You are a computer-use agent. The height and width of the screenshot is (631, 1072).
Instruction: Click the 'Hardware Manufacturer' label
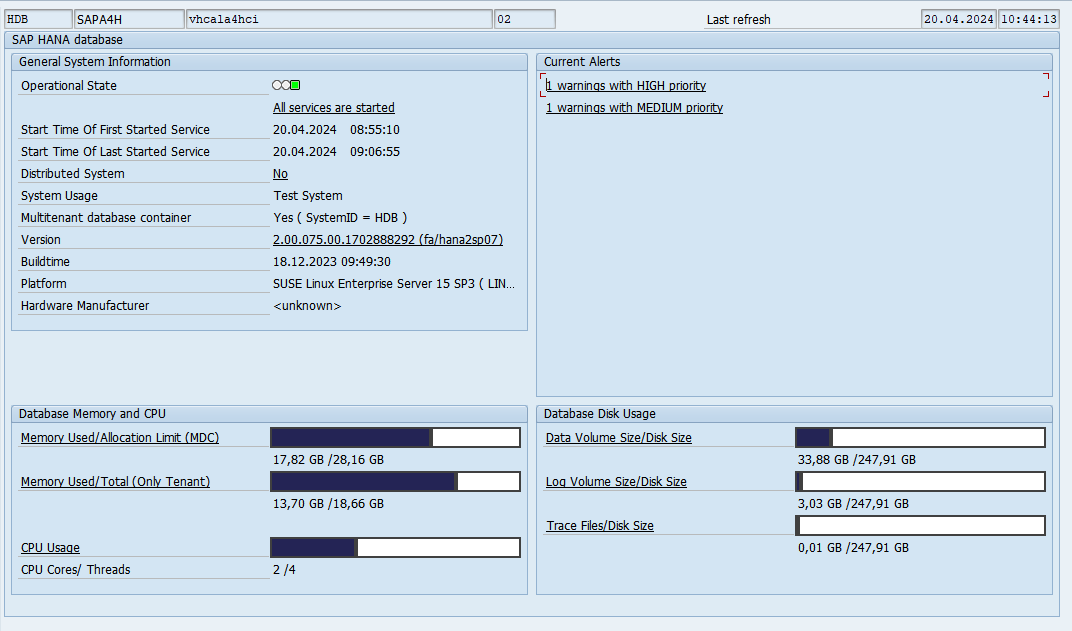[85, 306]
